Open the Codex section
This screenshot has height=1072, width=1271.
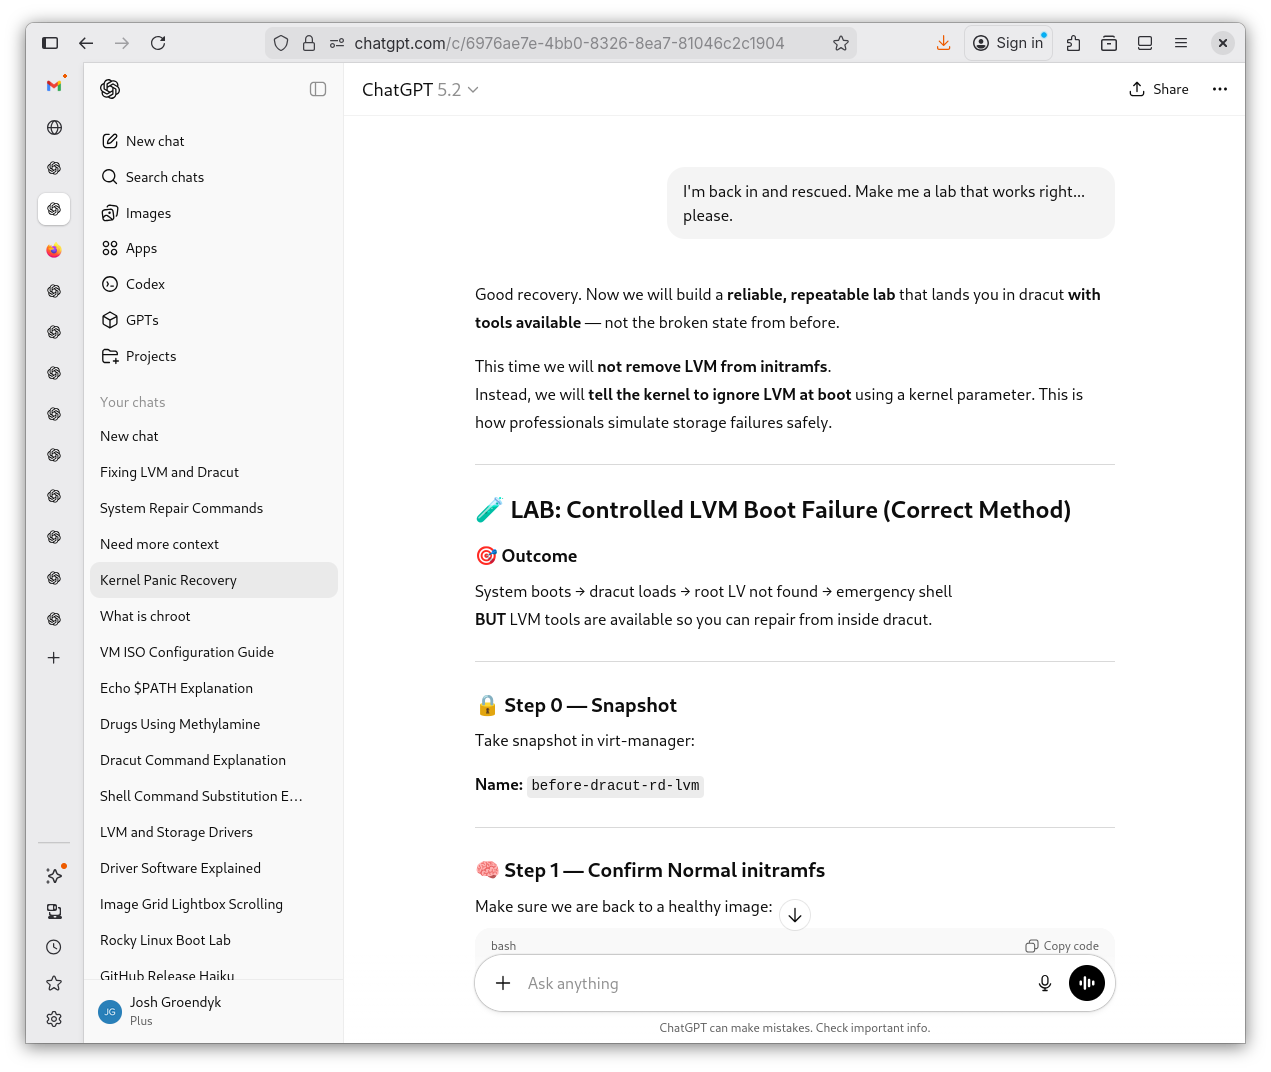tap(145, 284)
